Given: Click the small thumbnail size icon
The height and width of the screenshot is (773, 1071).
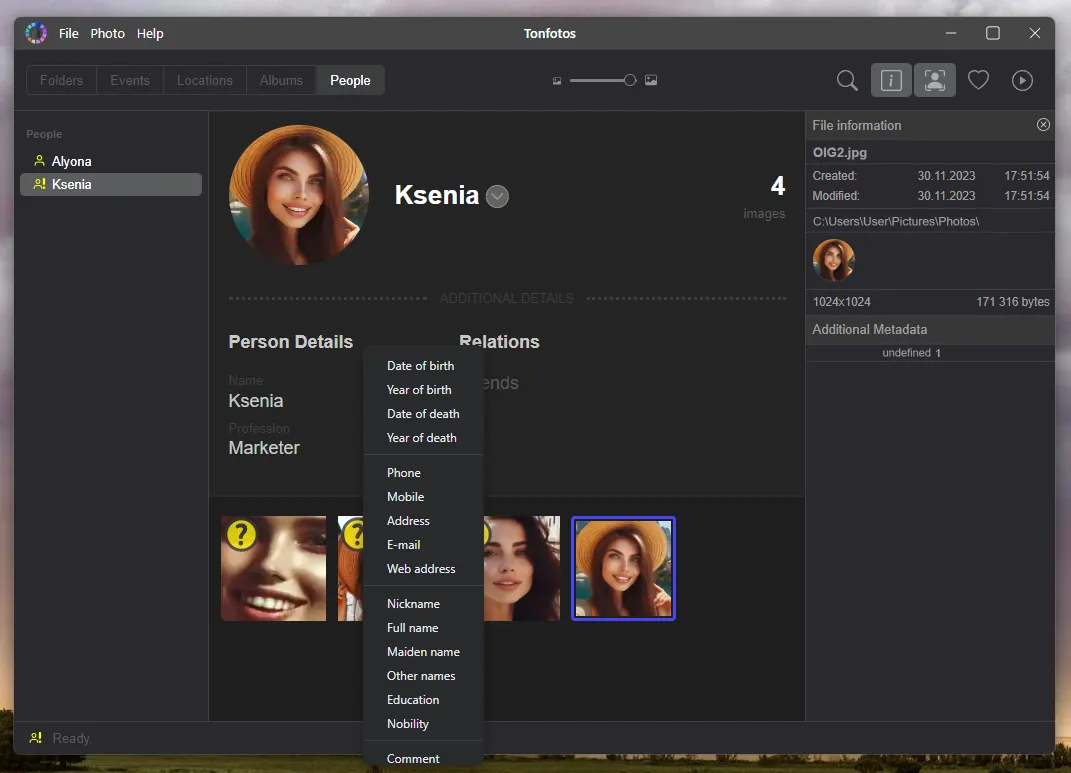Looking at the screenshot, I should point(557,81).
